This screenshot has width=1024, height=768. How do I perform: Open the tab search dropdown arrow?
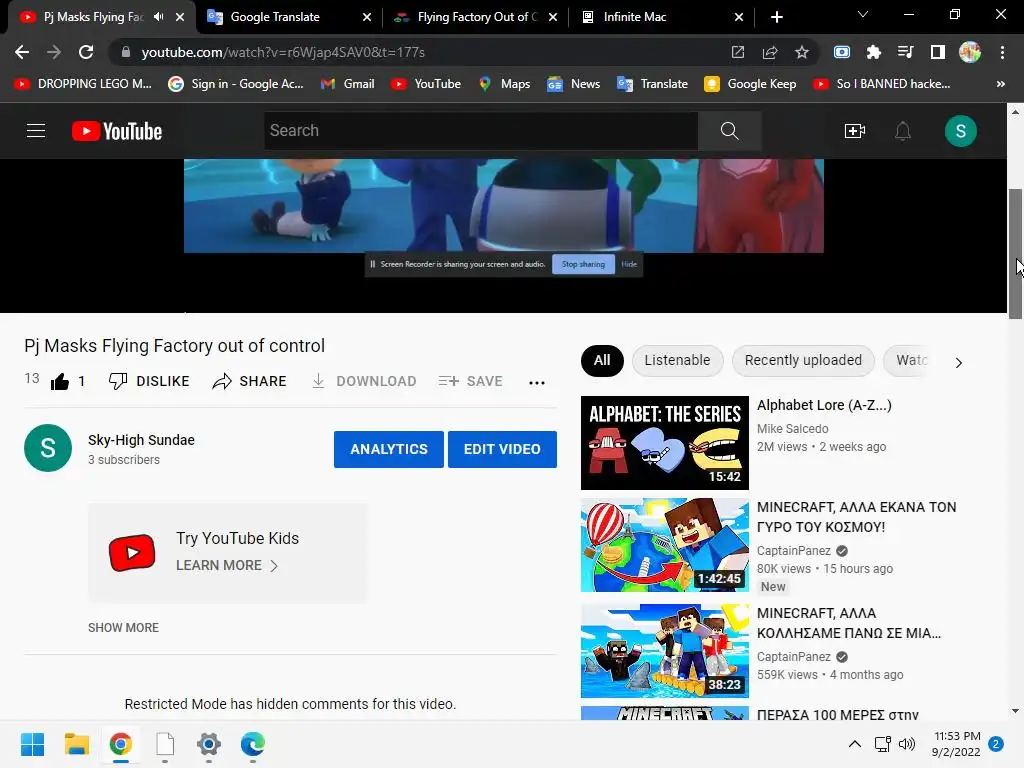pos(863,14)
